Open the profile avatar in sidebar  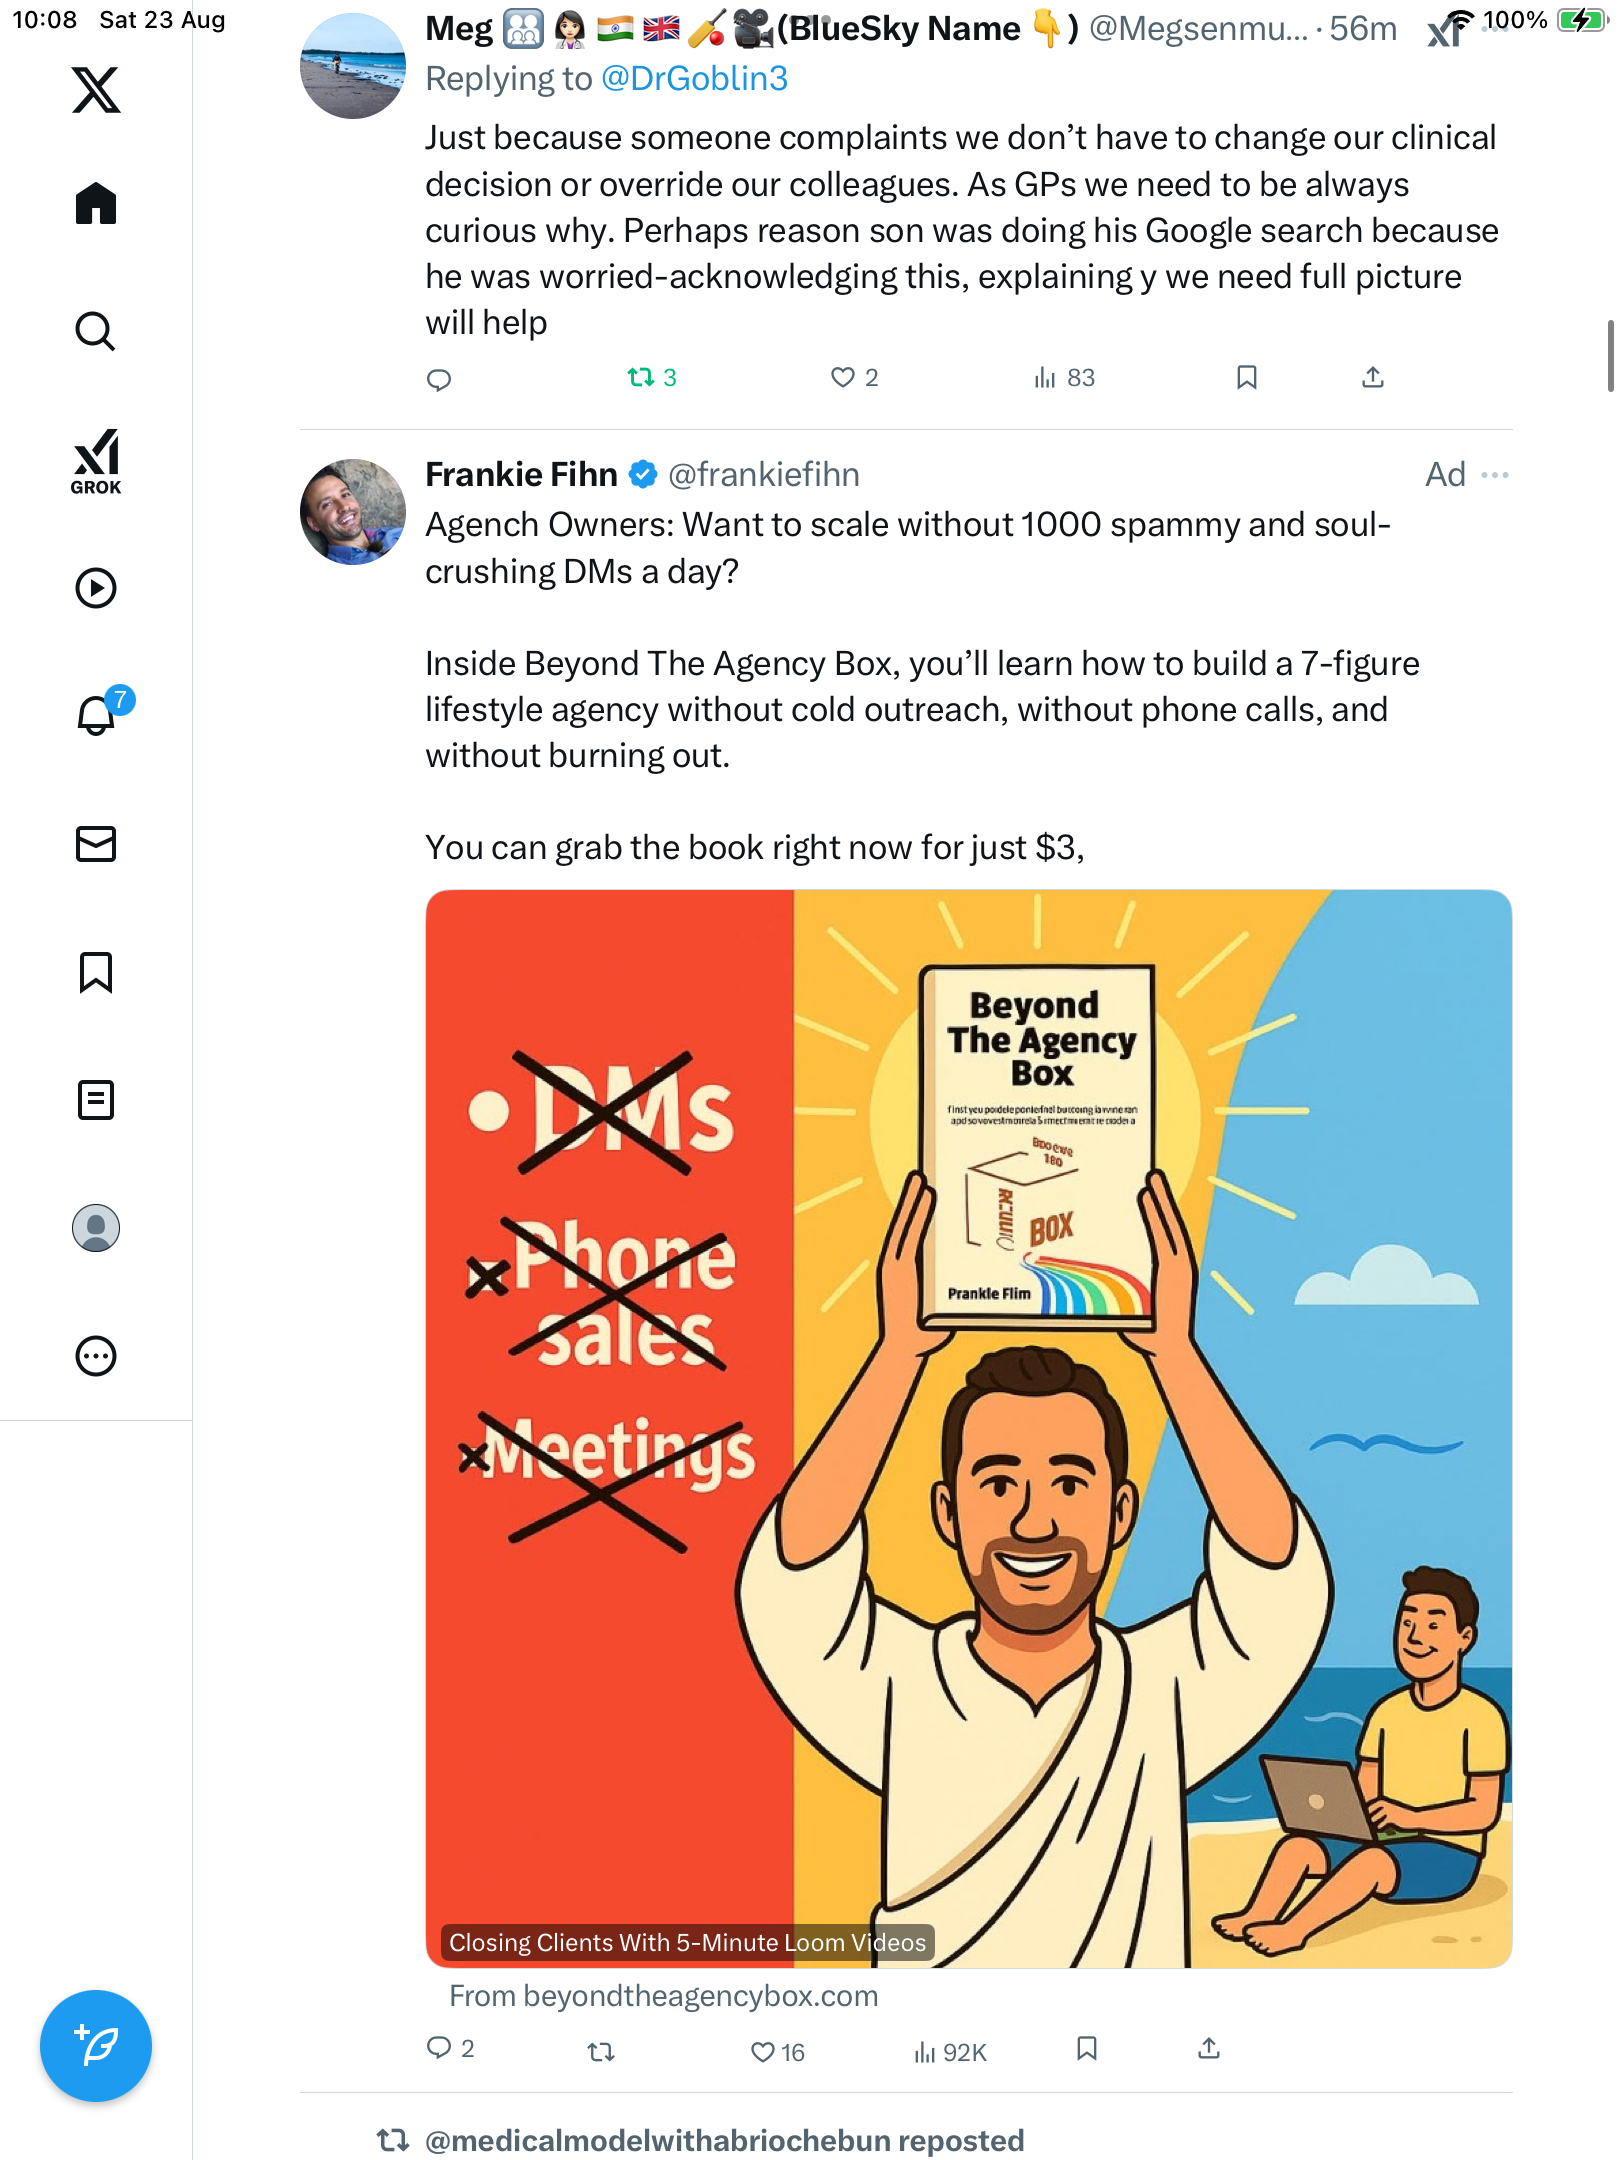click(x=96, y=1228)
